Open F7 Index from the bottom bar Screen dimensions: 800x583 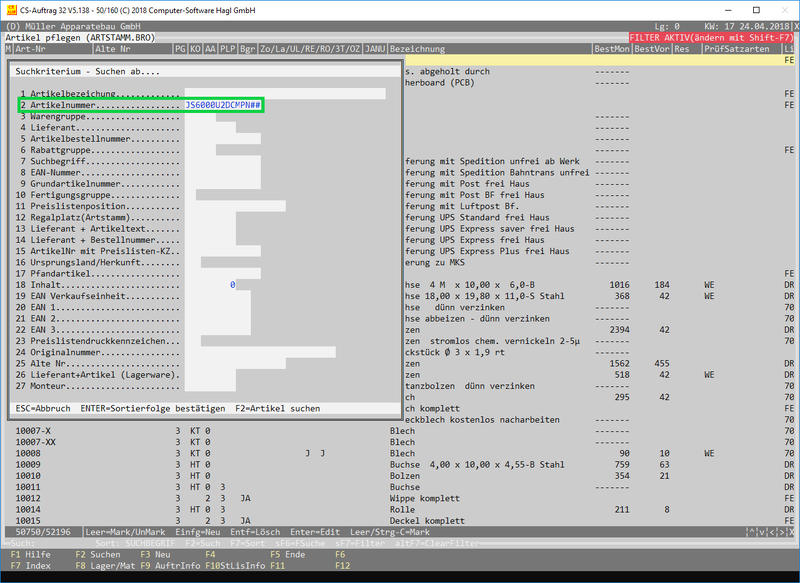point(31,566)
